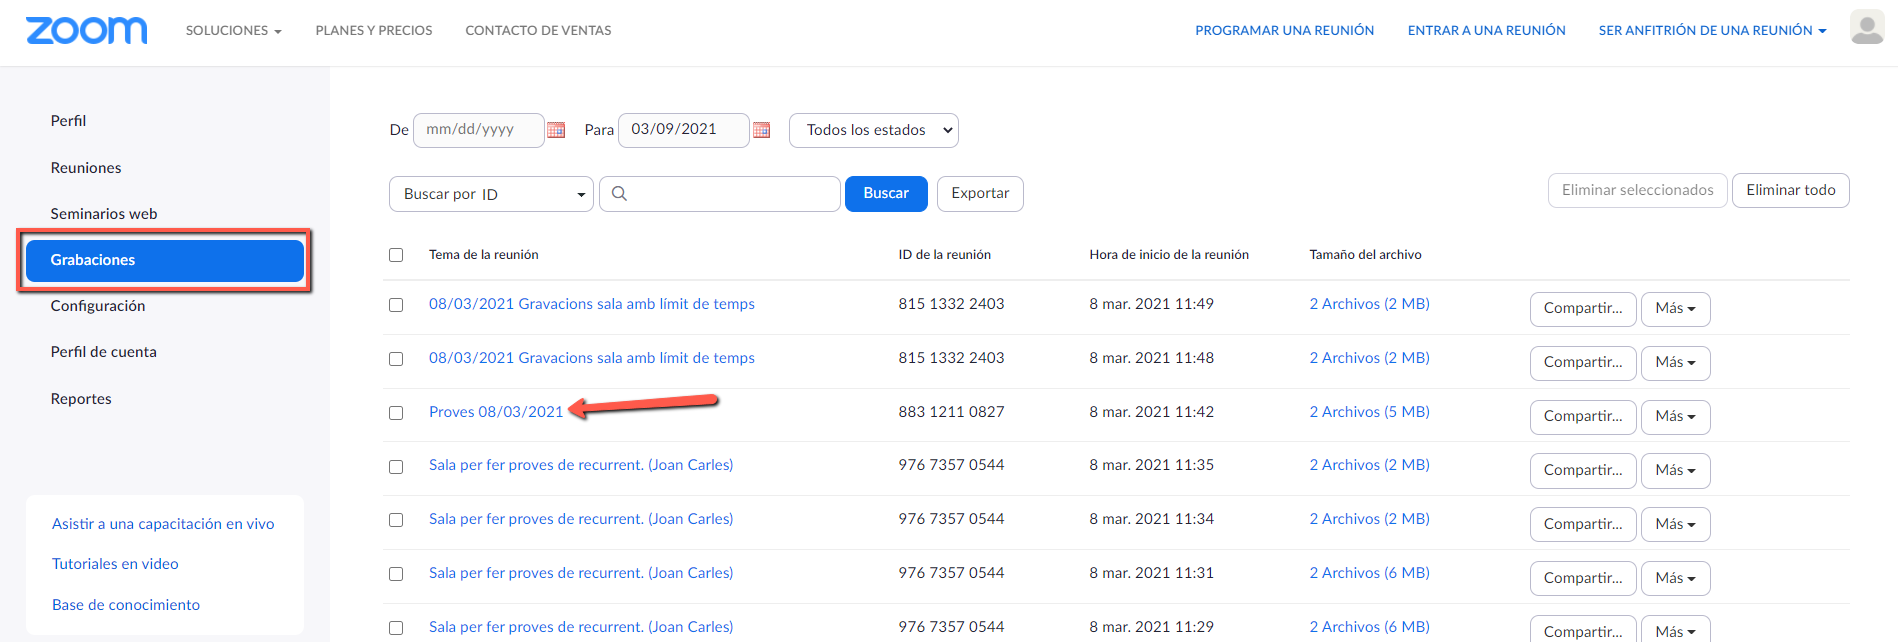
Task: Open the 'Para' date calendar icon
Action: [x=761, y=130]
